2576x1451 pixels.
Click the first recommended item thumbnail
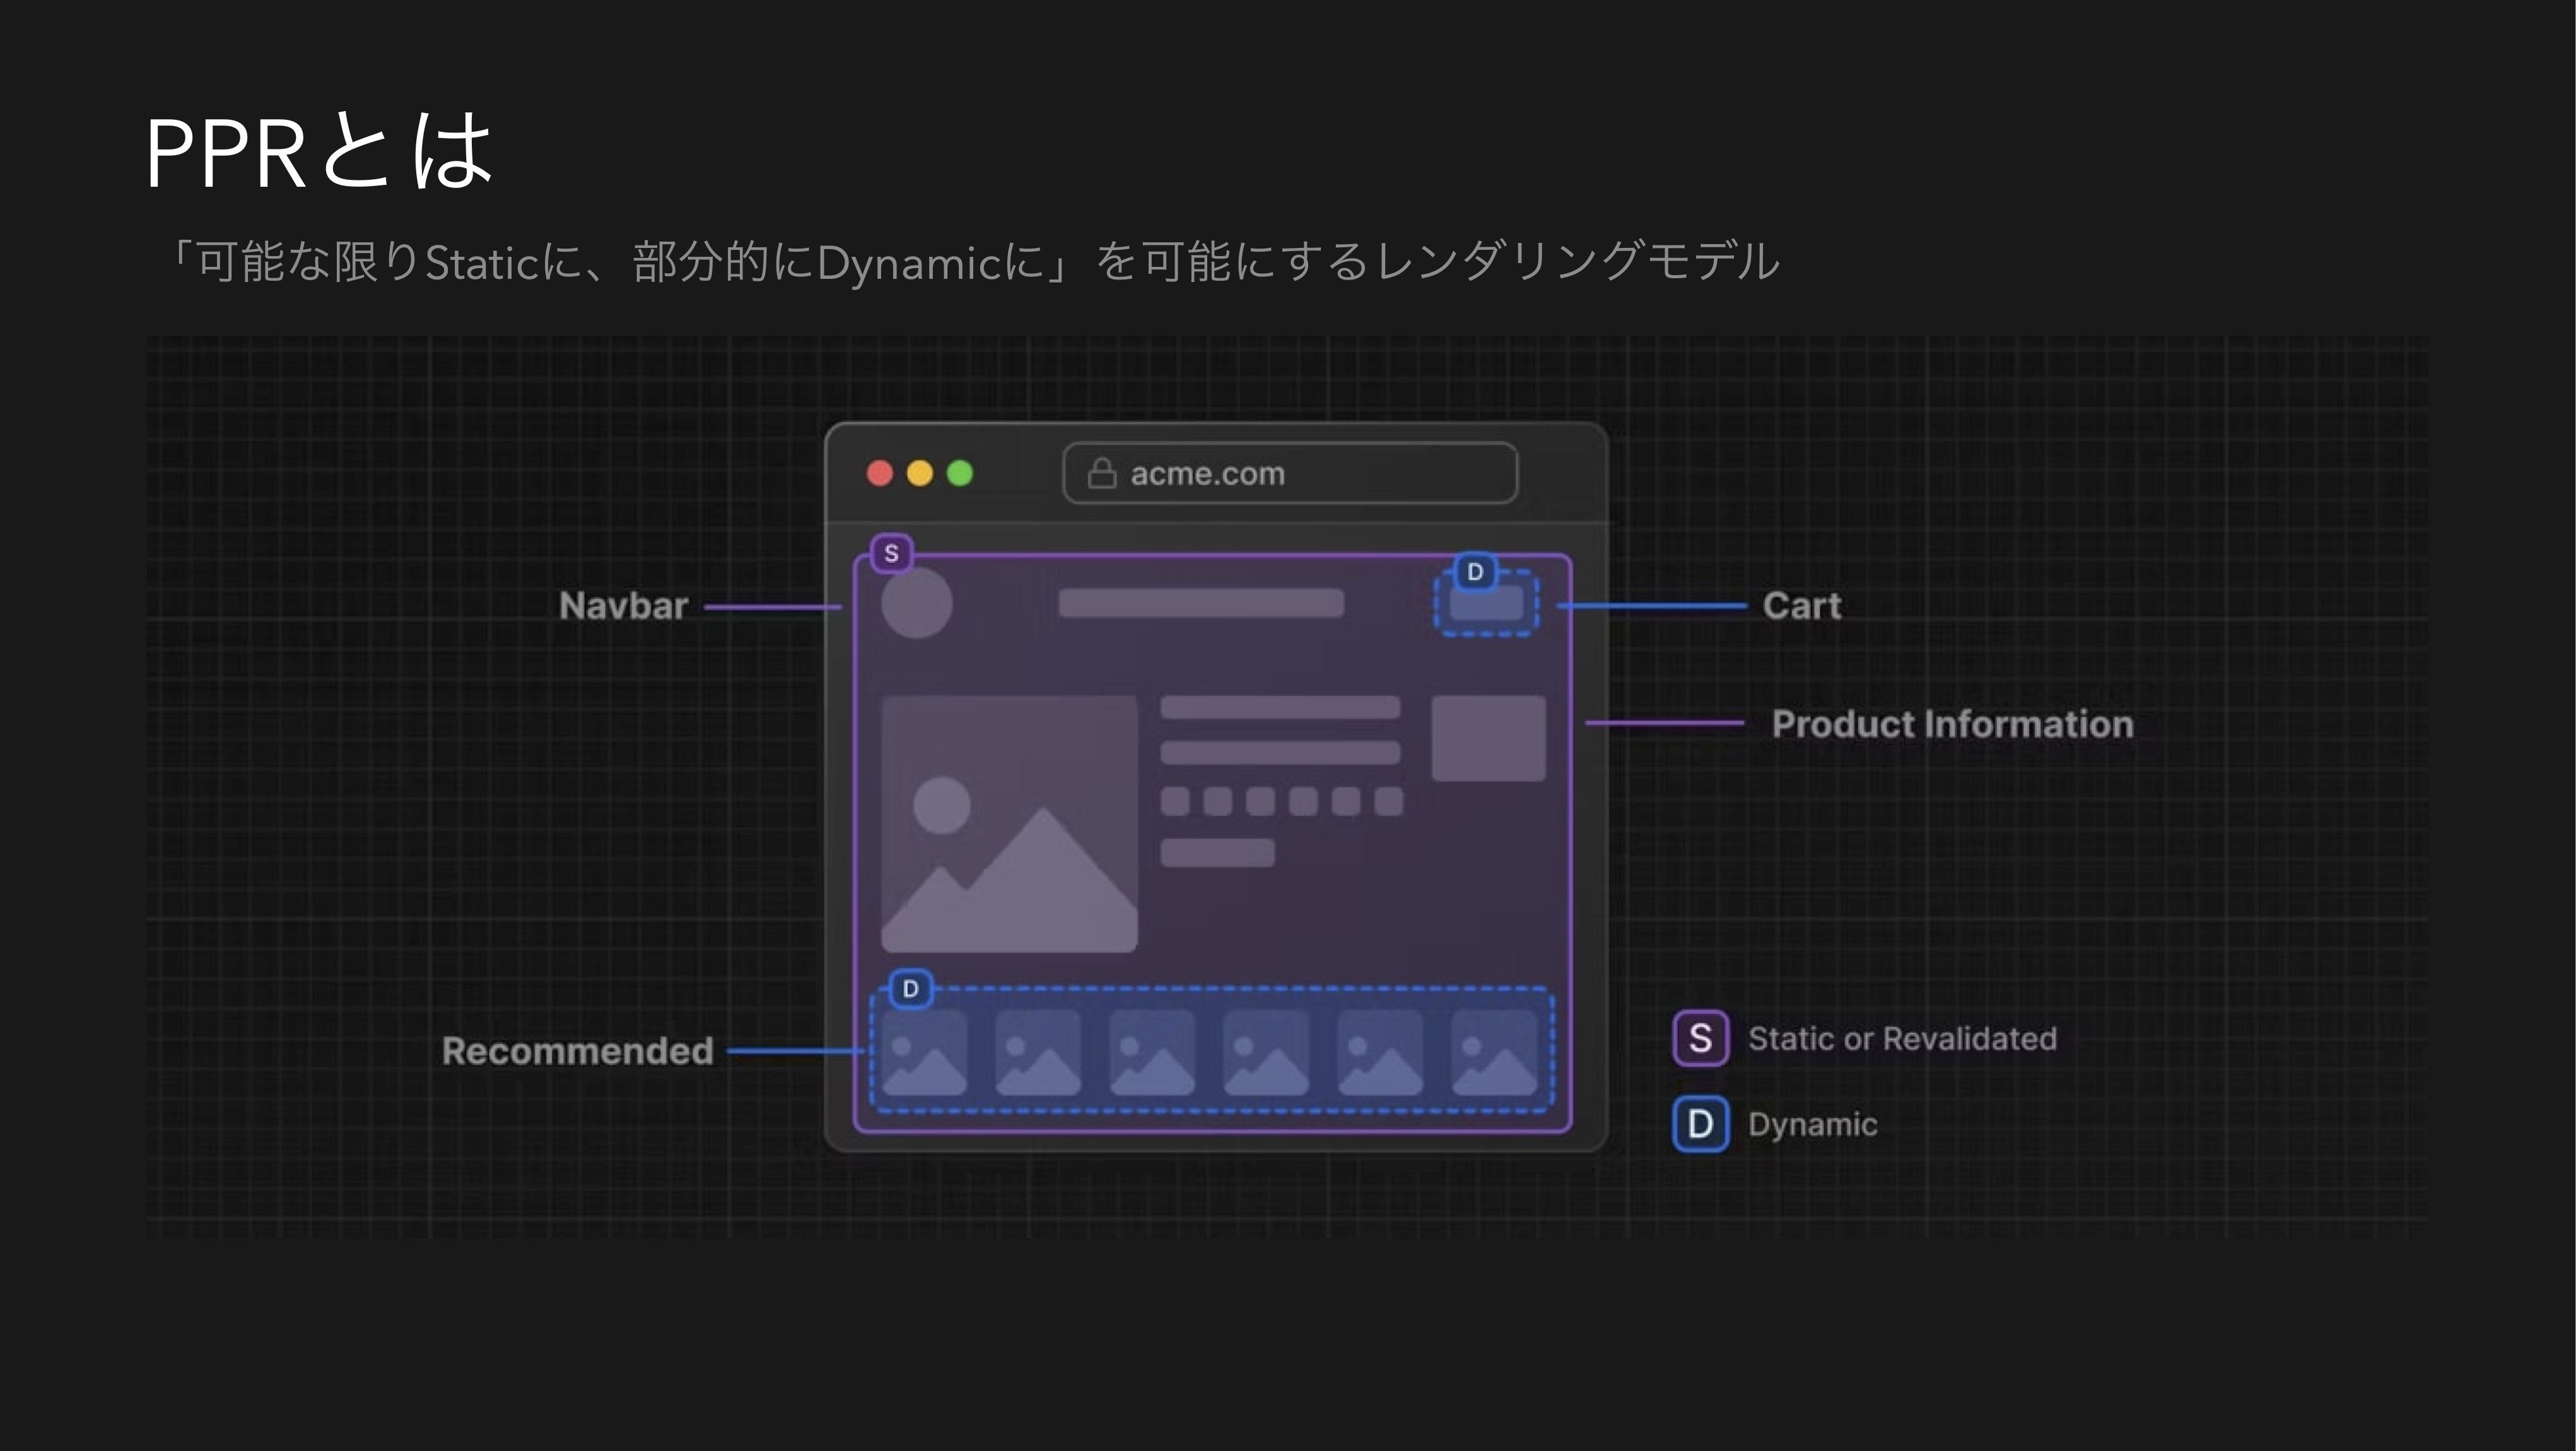click(x=925, y=1052)
